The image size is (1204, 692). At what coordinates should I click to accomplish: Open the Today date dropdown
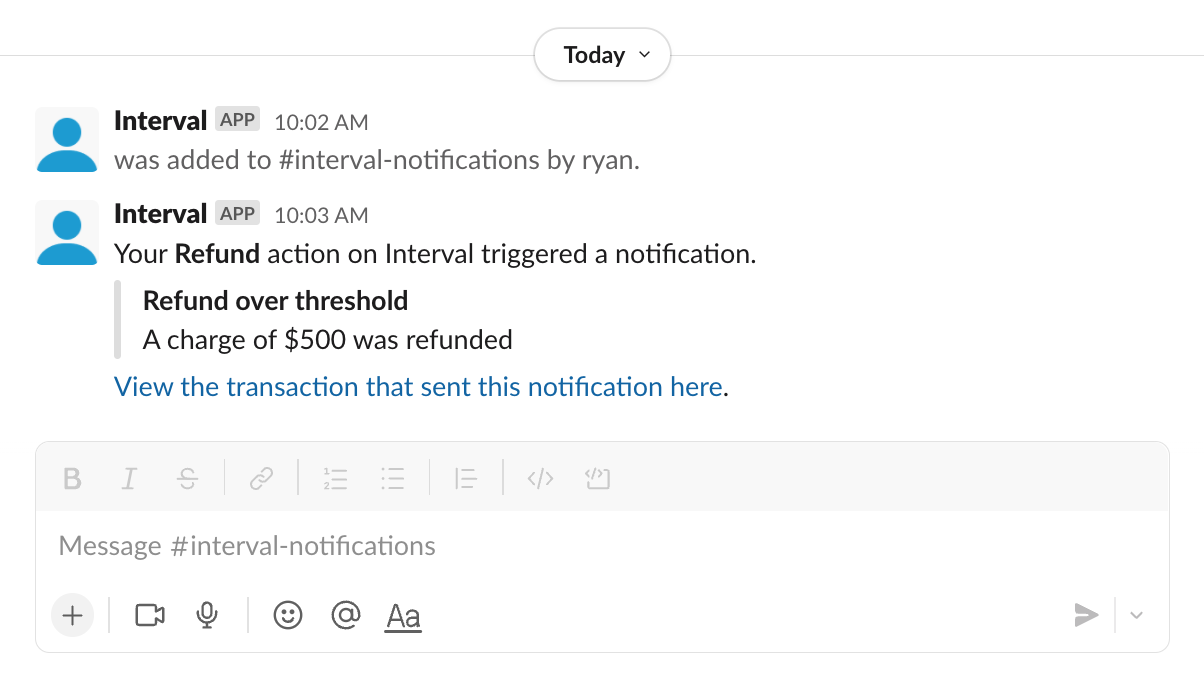pos(602,55)
